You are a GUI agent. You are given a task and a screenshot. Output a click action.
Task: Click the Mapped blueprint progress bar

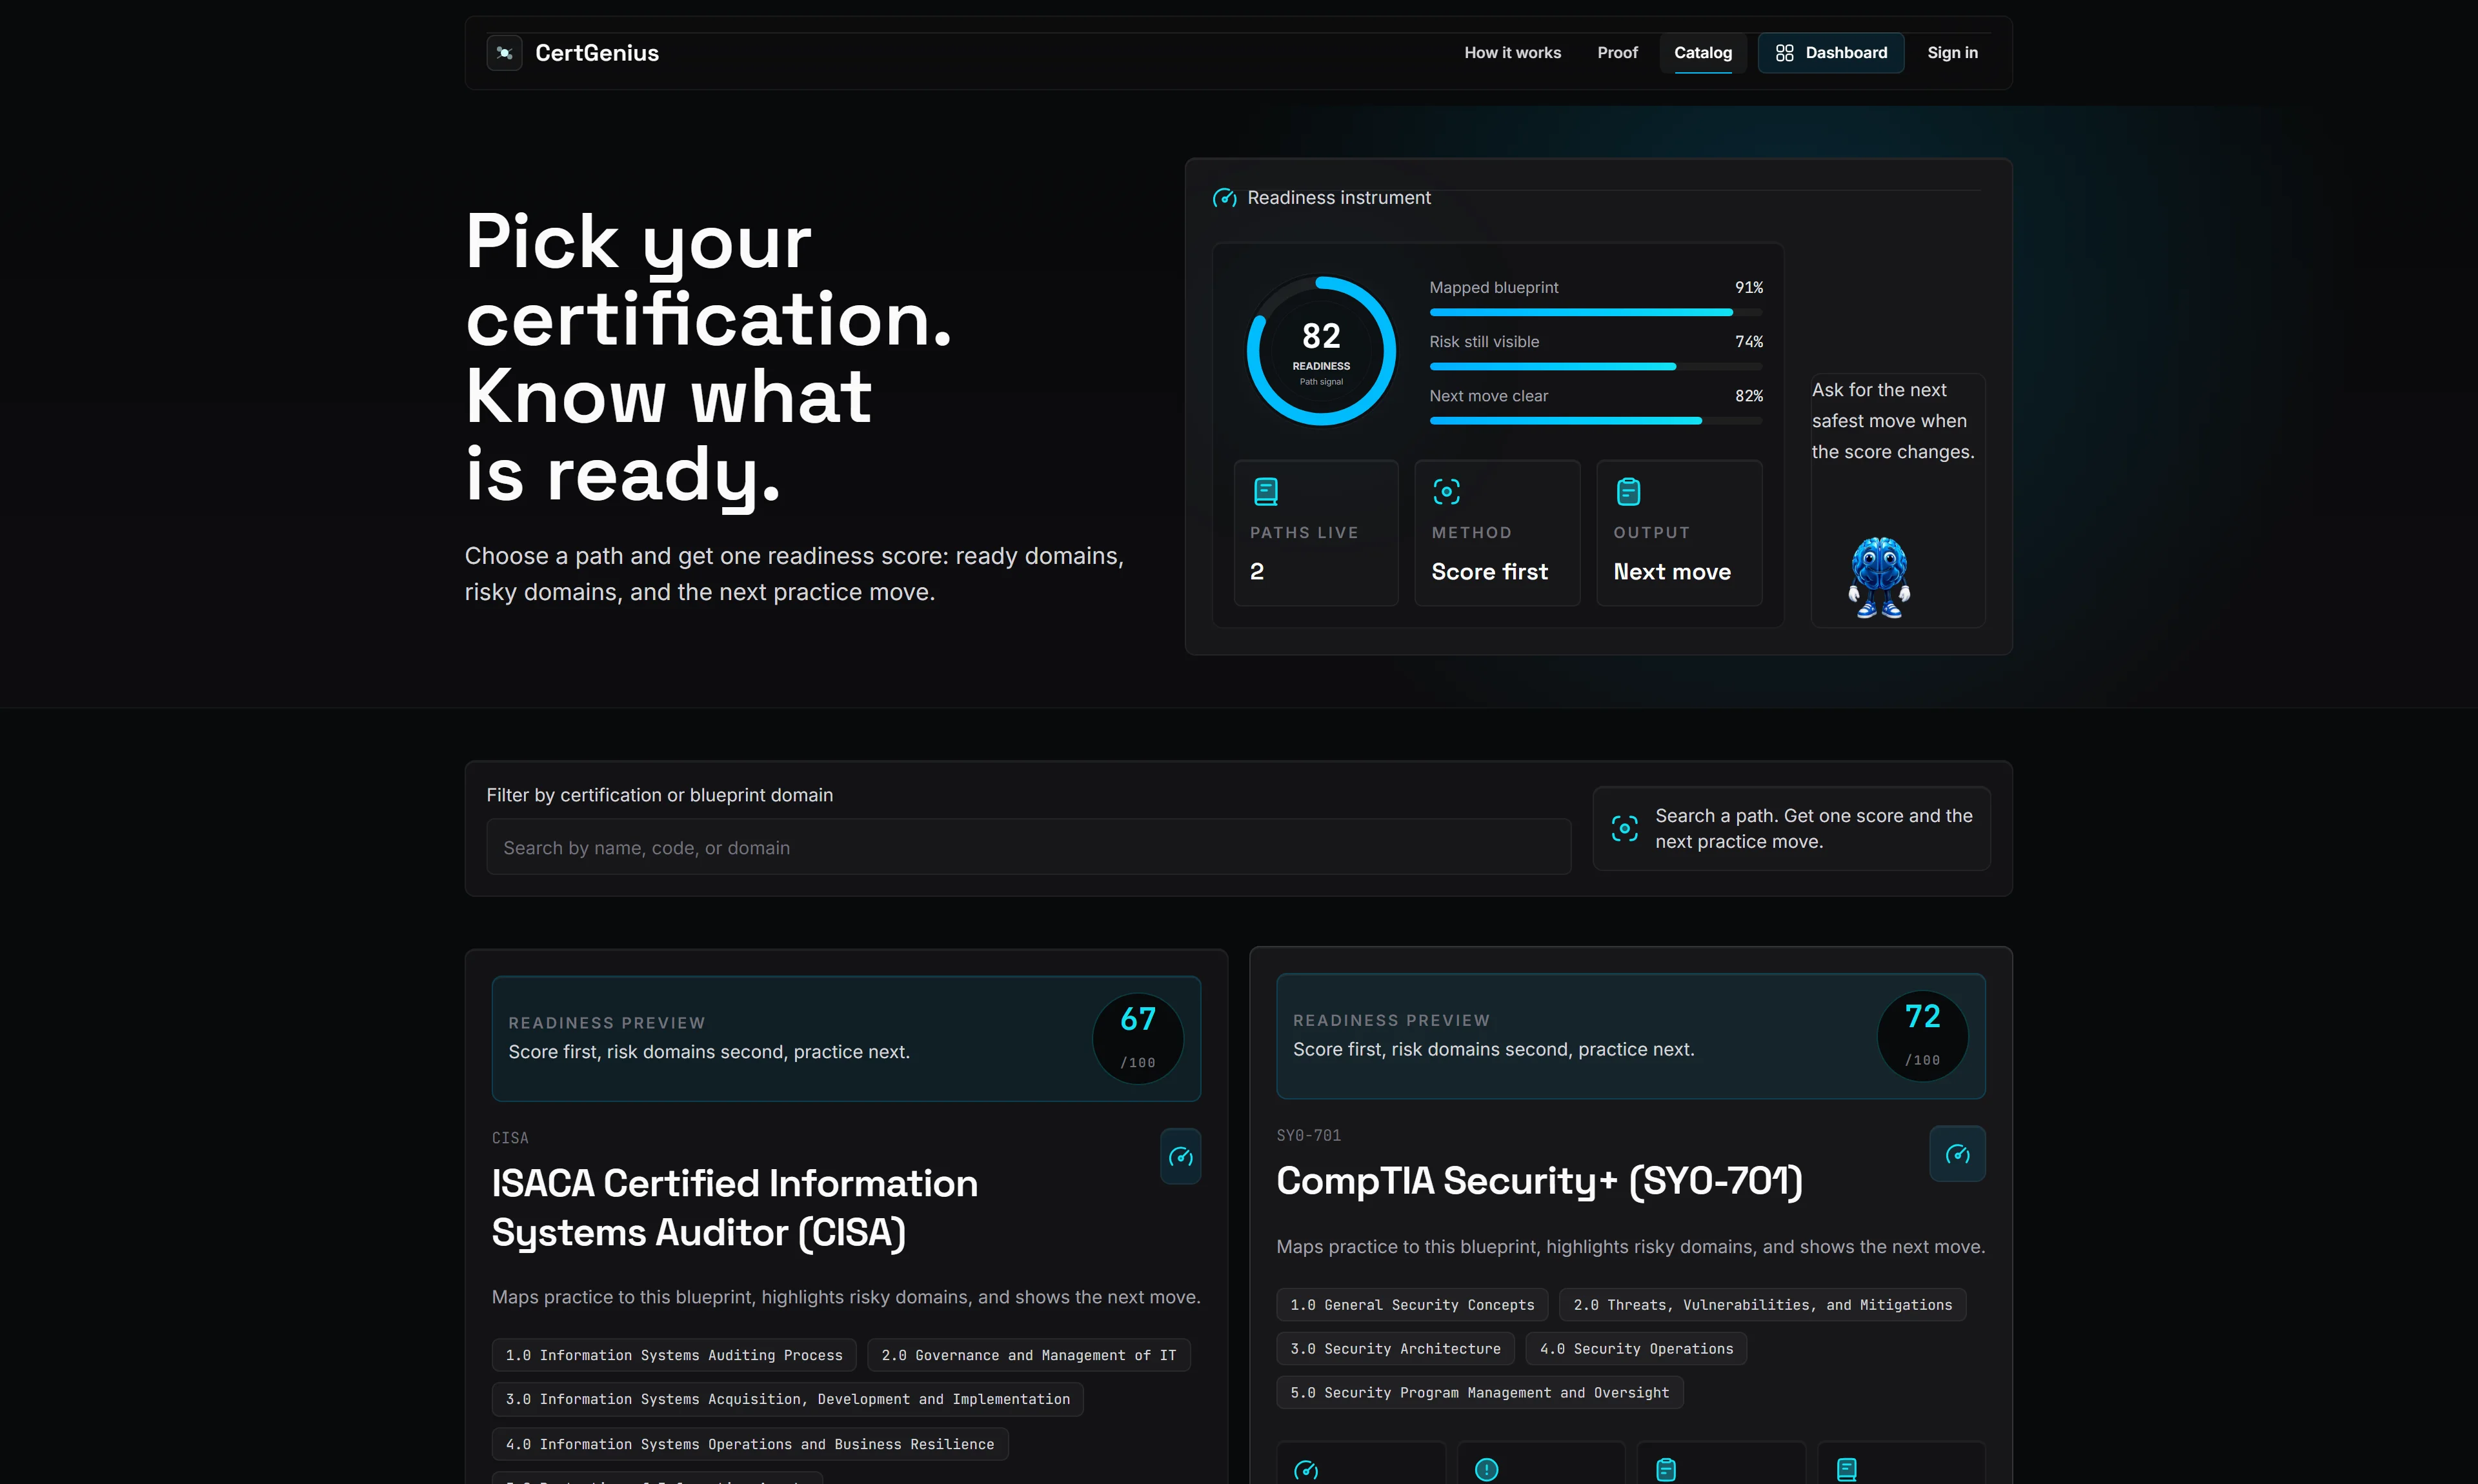tap(1596, 312)
